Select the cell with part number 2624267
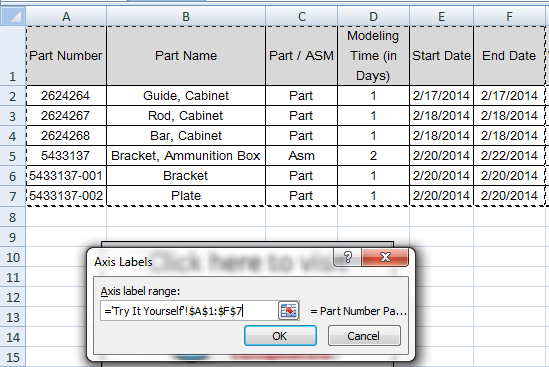Image resolution: width=549 pixels, height=367 pixels. click(66, 116)
